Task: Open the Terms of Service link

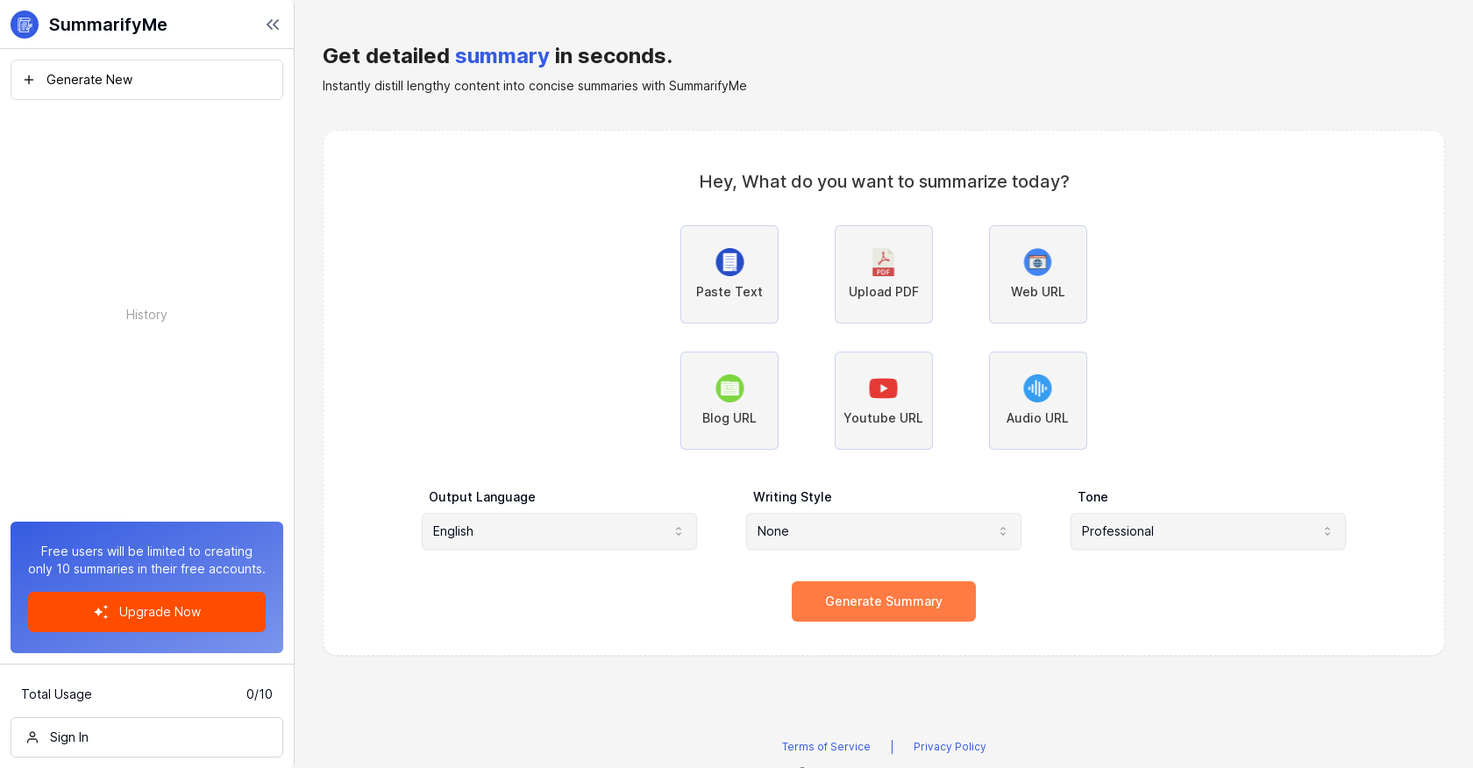Action: point(826,747)
